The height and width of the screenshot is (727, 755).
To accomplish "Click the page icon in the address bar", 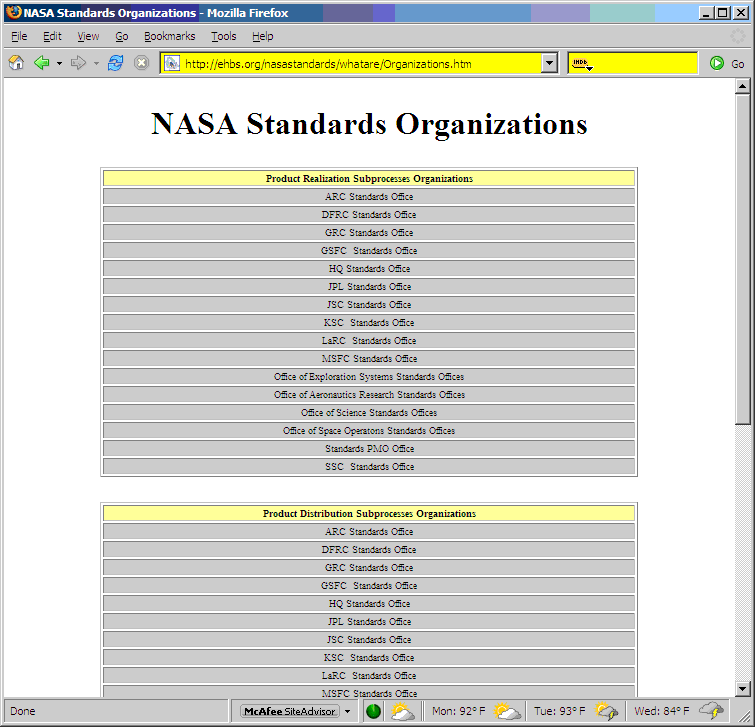I will click(172, 64).
